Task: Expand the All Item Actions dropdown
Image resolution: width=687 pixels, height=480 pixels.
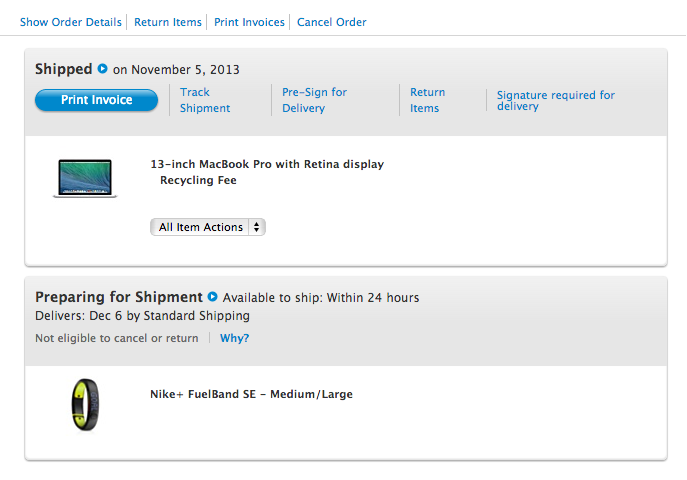Action: coord(208,227)
